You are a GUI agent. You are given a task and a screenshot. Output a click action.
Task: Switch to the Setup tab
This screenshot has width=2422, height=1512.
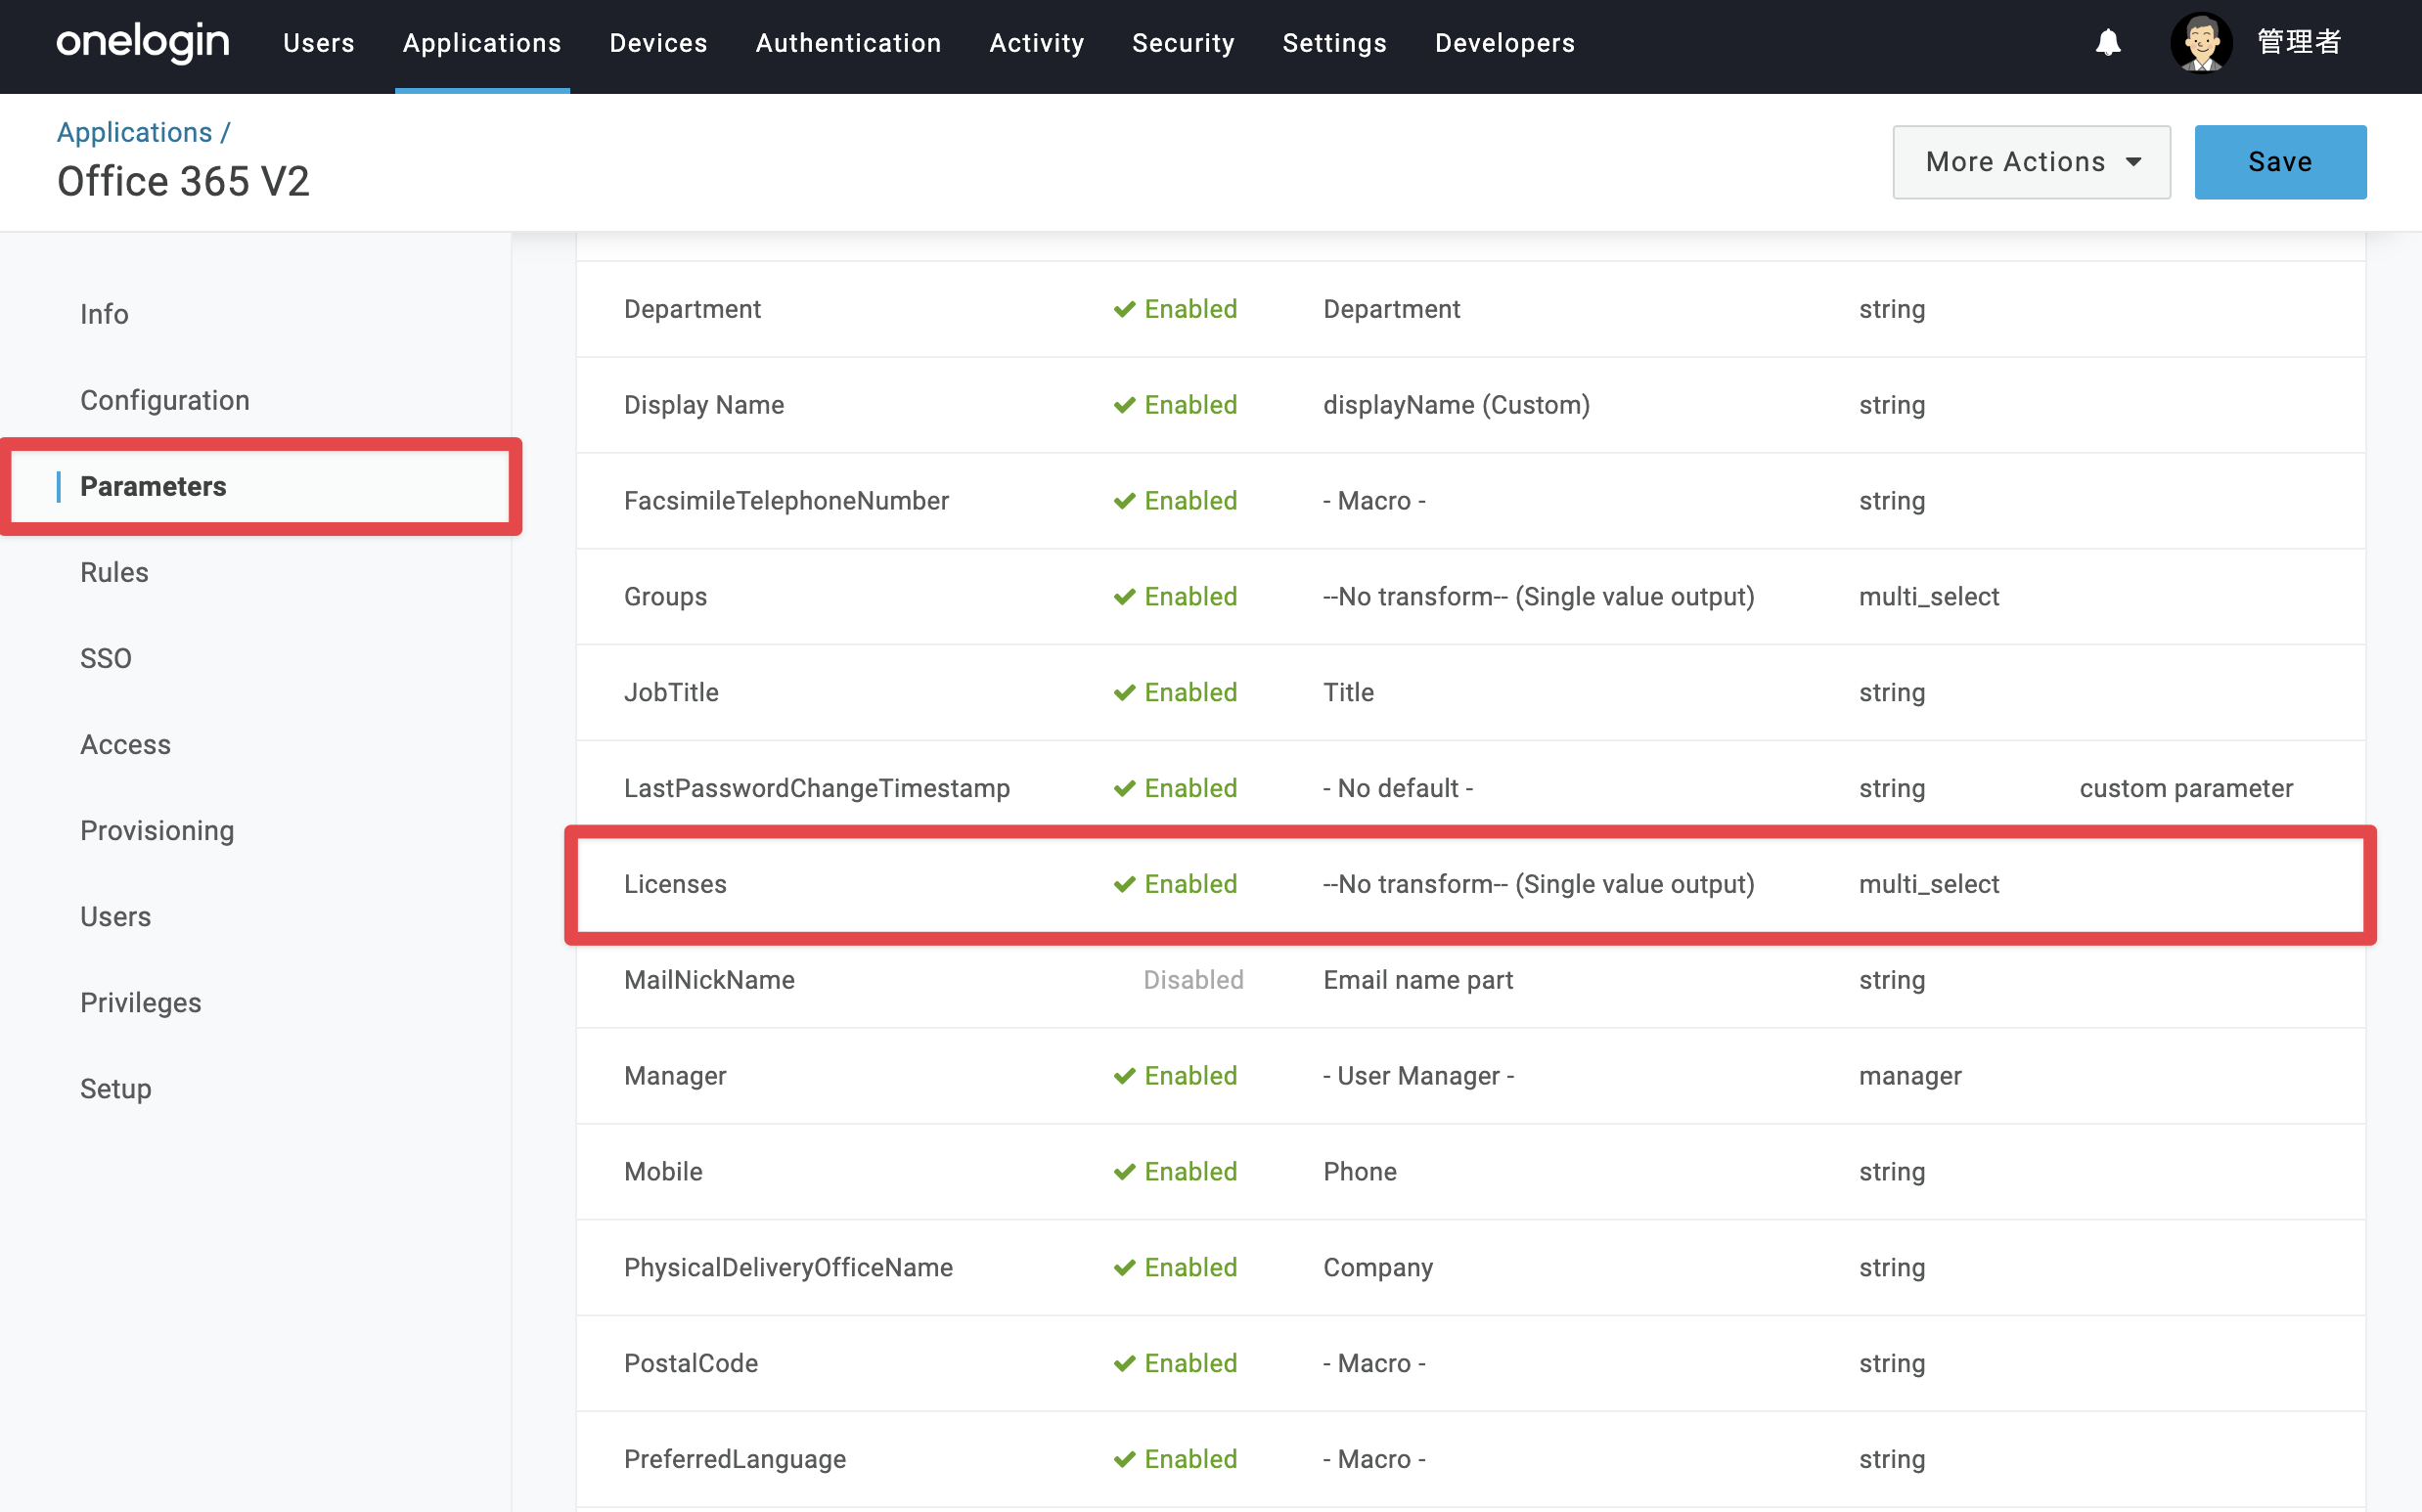tap(116, 1088)
